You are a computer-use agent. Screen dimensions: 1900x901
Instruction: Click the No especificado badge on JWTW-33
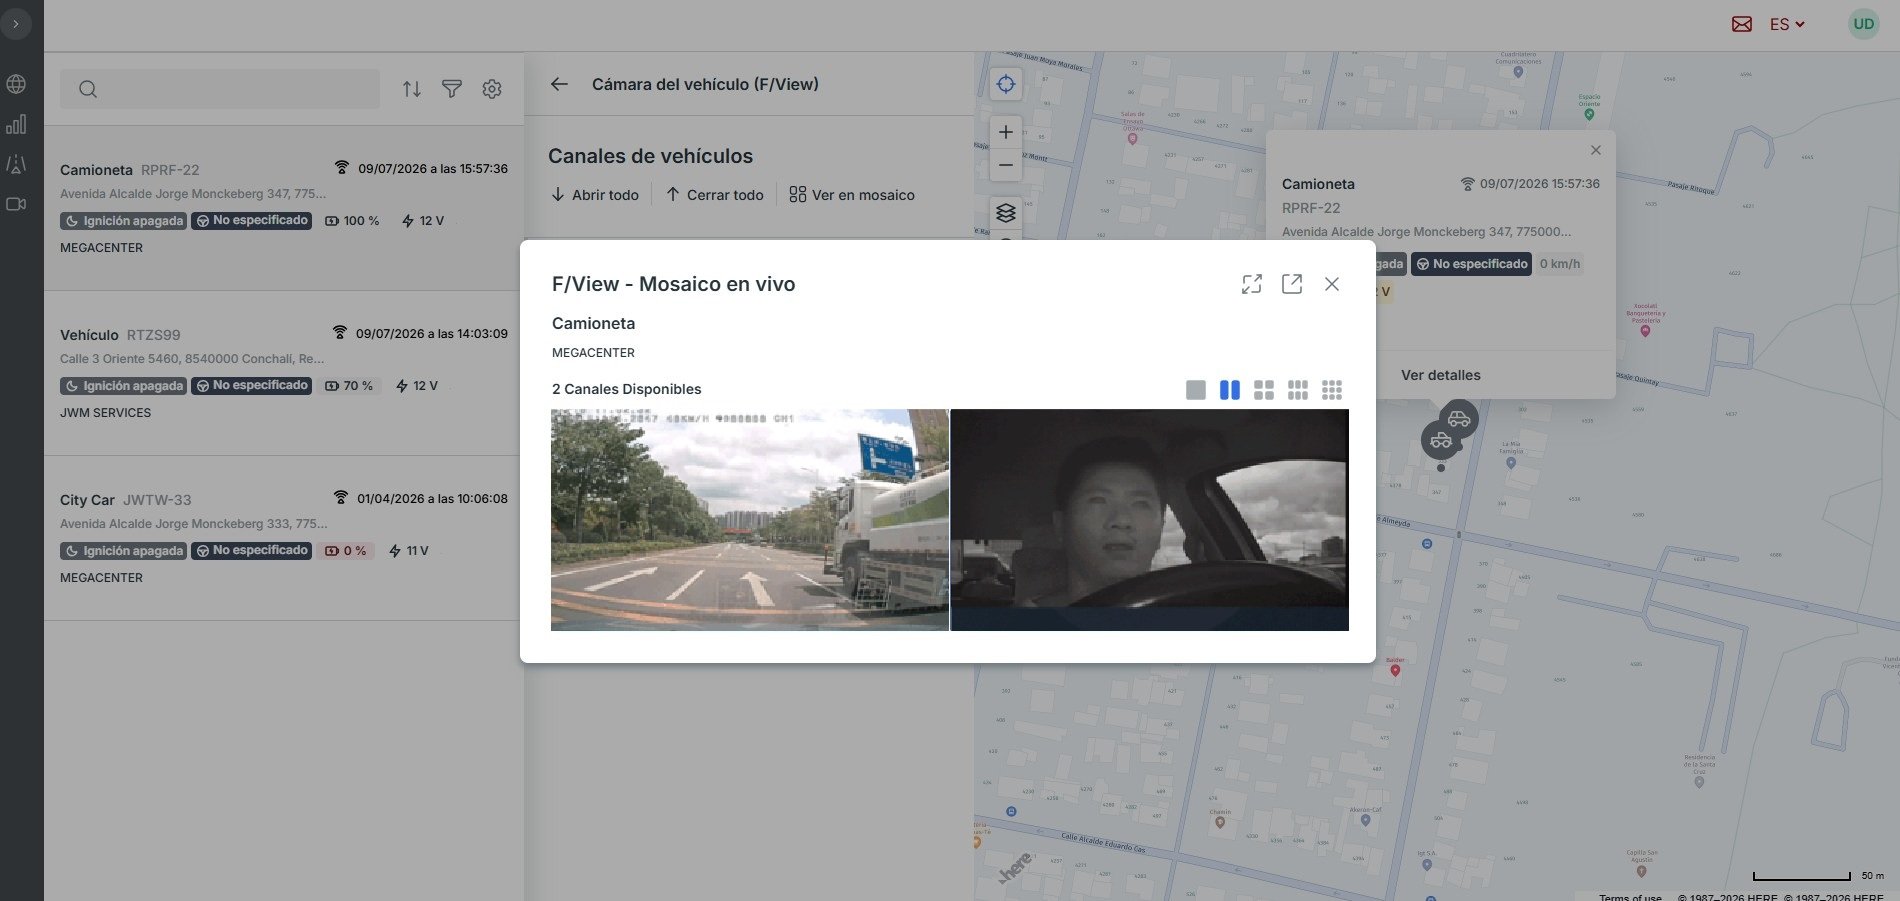pyautogui.click(x=251, y=551)
